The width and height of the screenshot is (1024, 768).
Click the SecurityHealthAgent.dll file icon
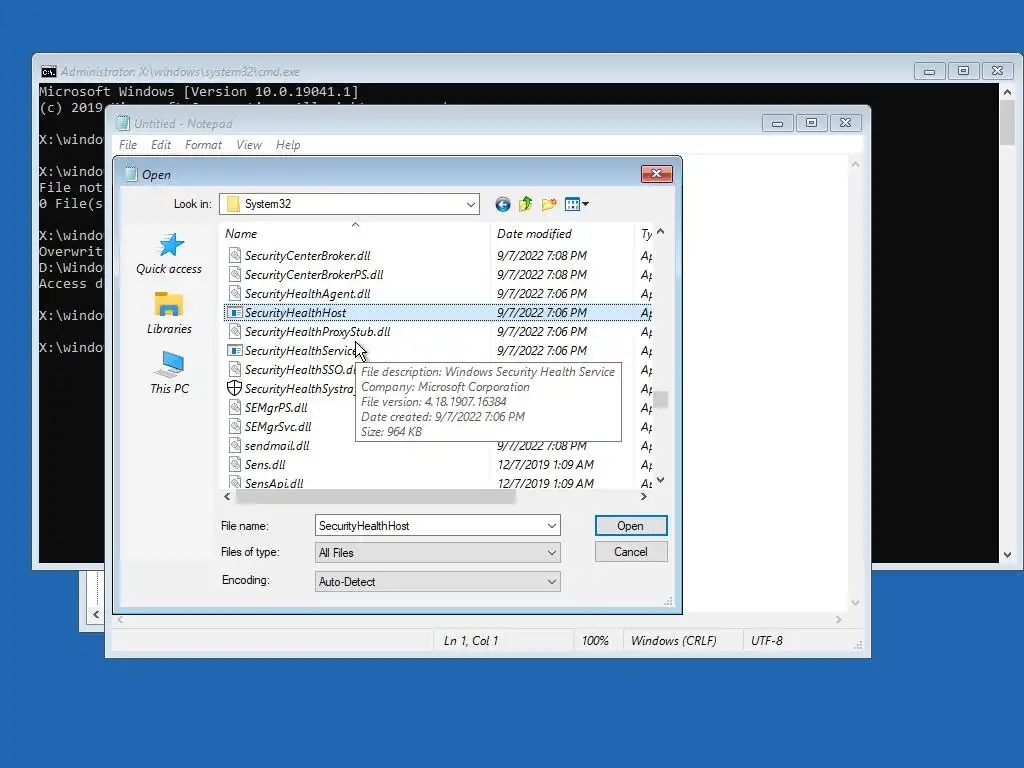point(234,293)
